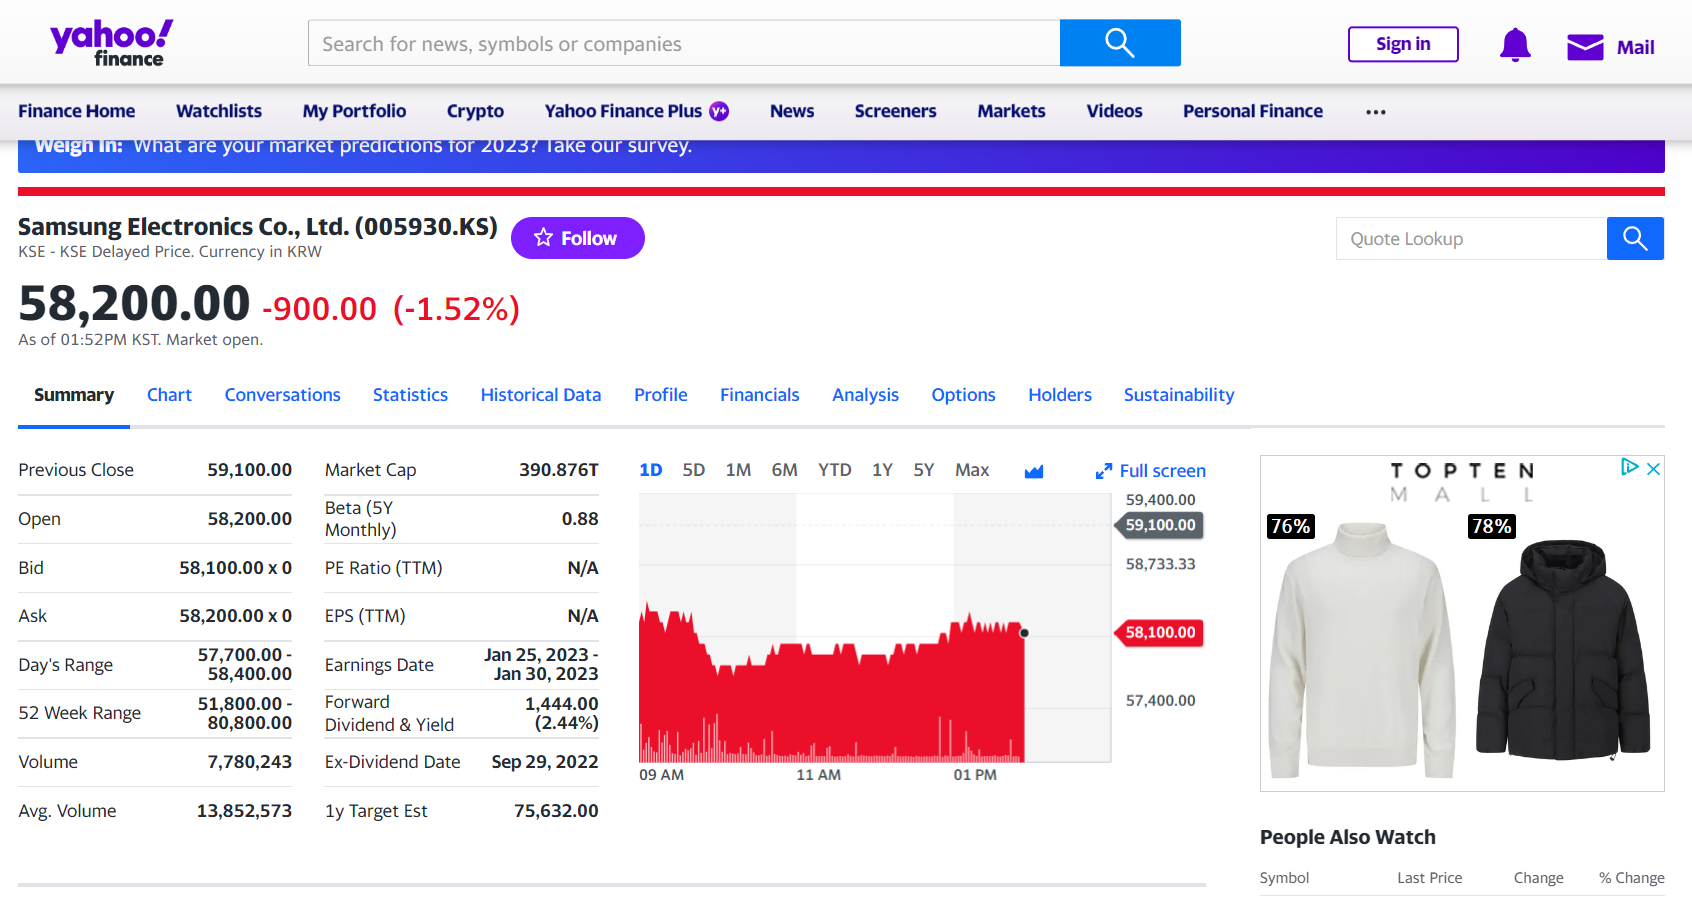This screenshot has width=1692, height=902.
Task: Open the Analysis tab
Action: pyautogui.click(x=865, y=395)
